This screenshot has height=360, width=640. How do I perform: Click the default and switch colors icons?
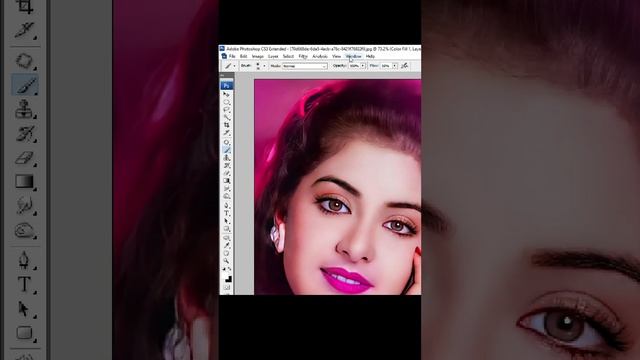[x=227, y=269]
